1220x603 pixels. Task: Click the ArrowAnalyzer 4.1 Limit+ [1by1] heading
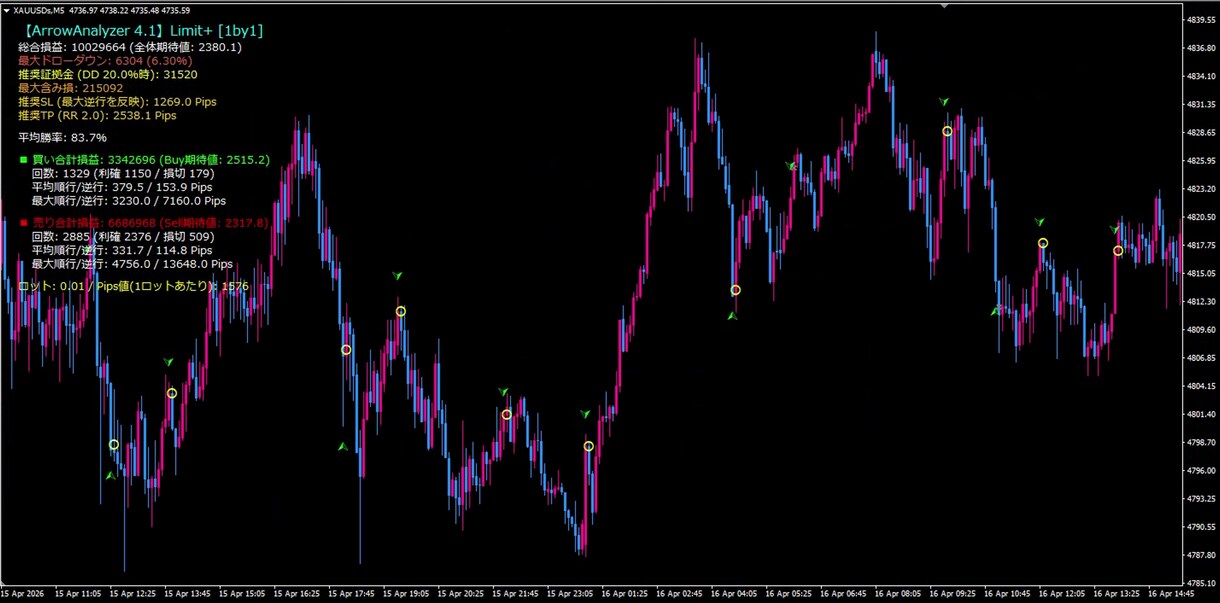click(141, 31)
